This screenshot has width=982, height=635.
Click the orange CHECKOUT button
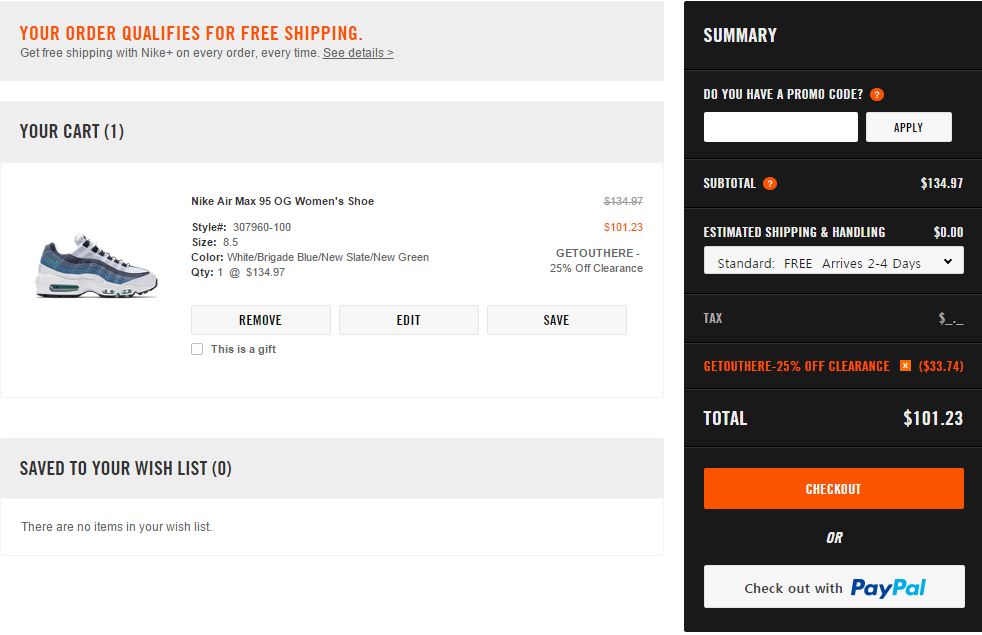834,488
